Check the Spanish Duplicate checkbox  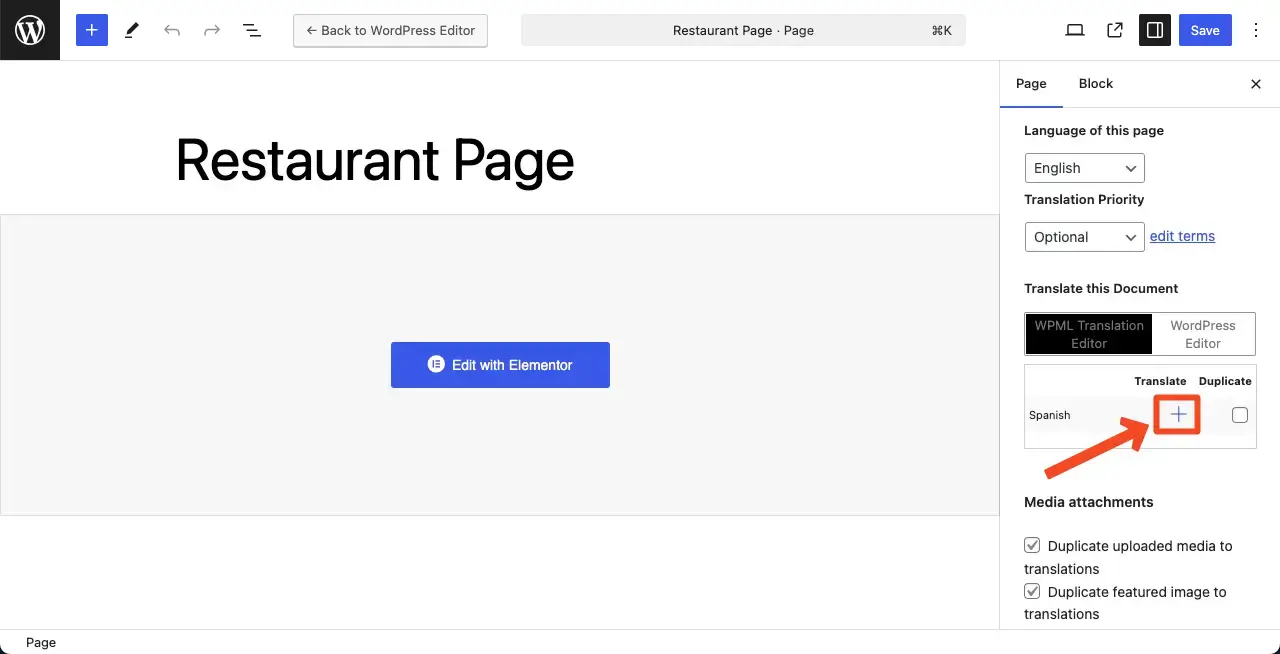pos(1240,415)
